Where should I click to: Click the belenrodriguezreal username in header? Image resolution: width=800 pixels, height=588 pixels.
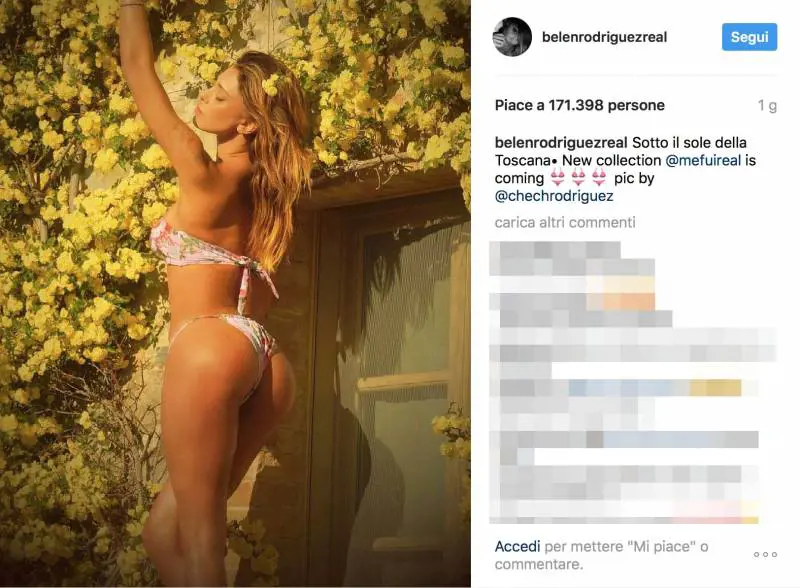(604, 37)
